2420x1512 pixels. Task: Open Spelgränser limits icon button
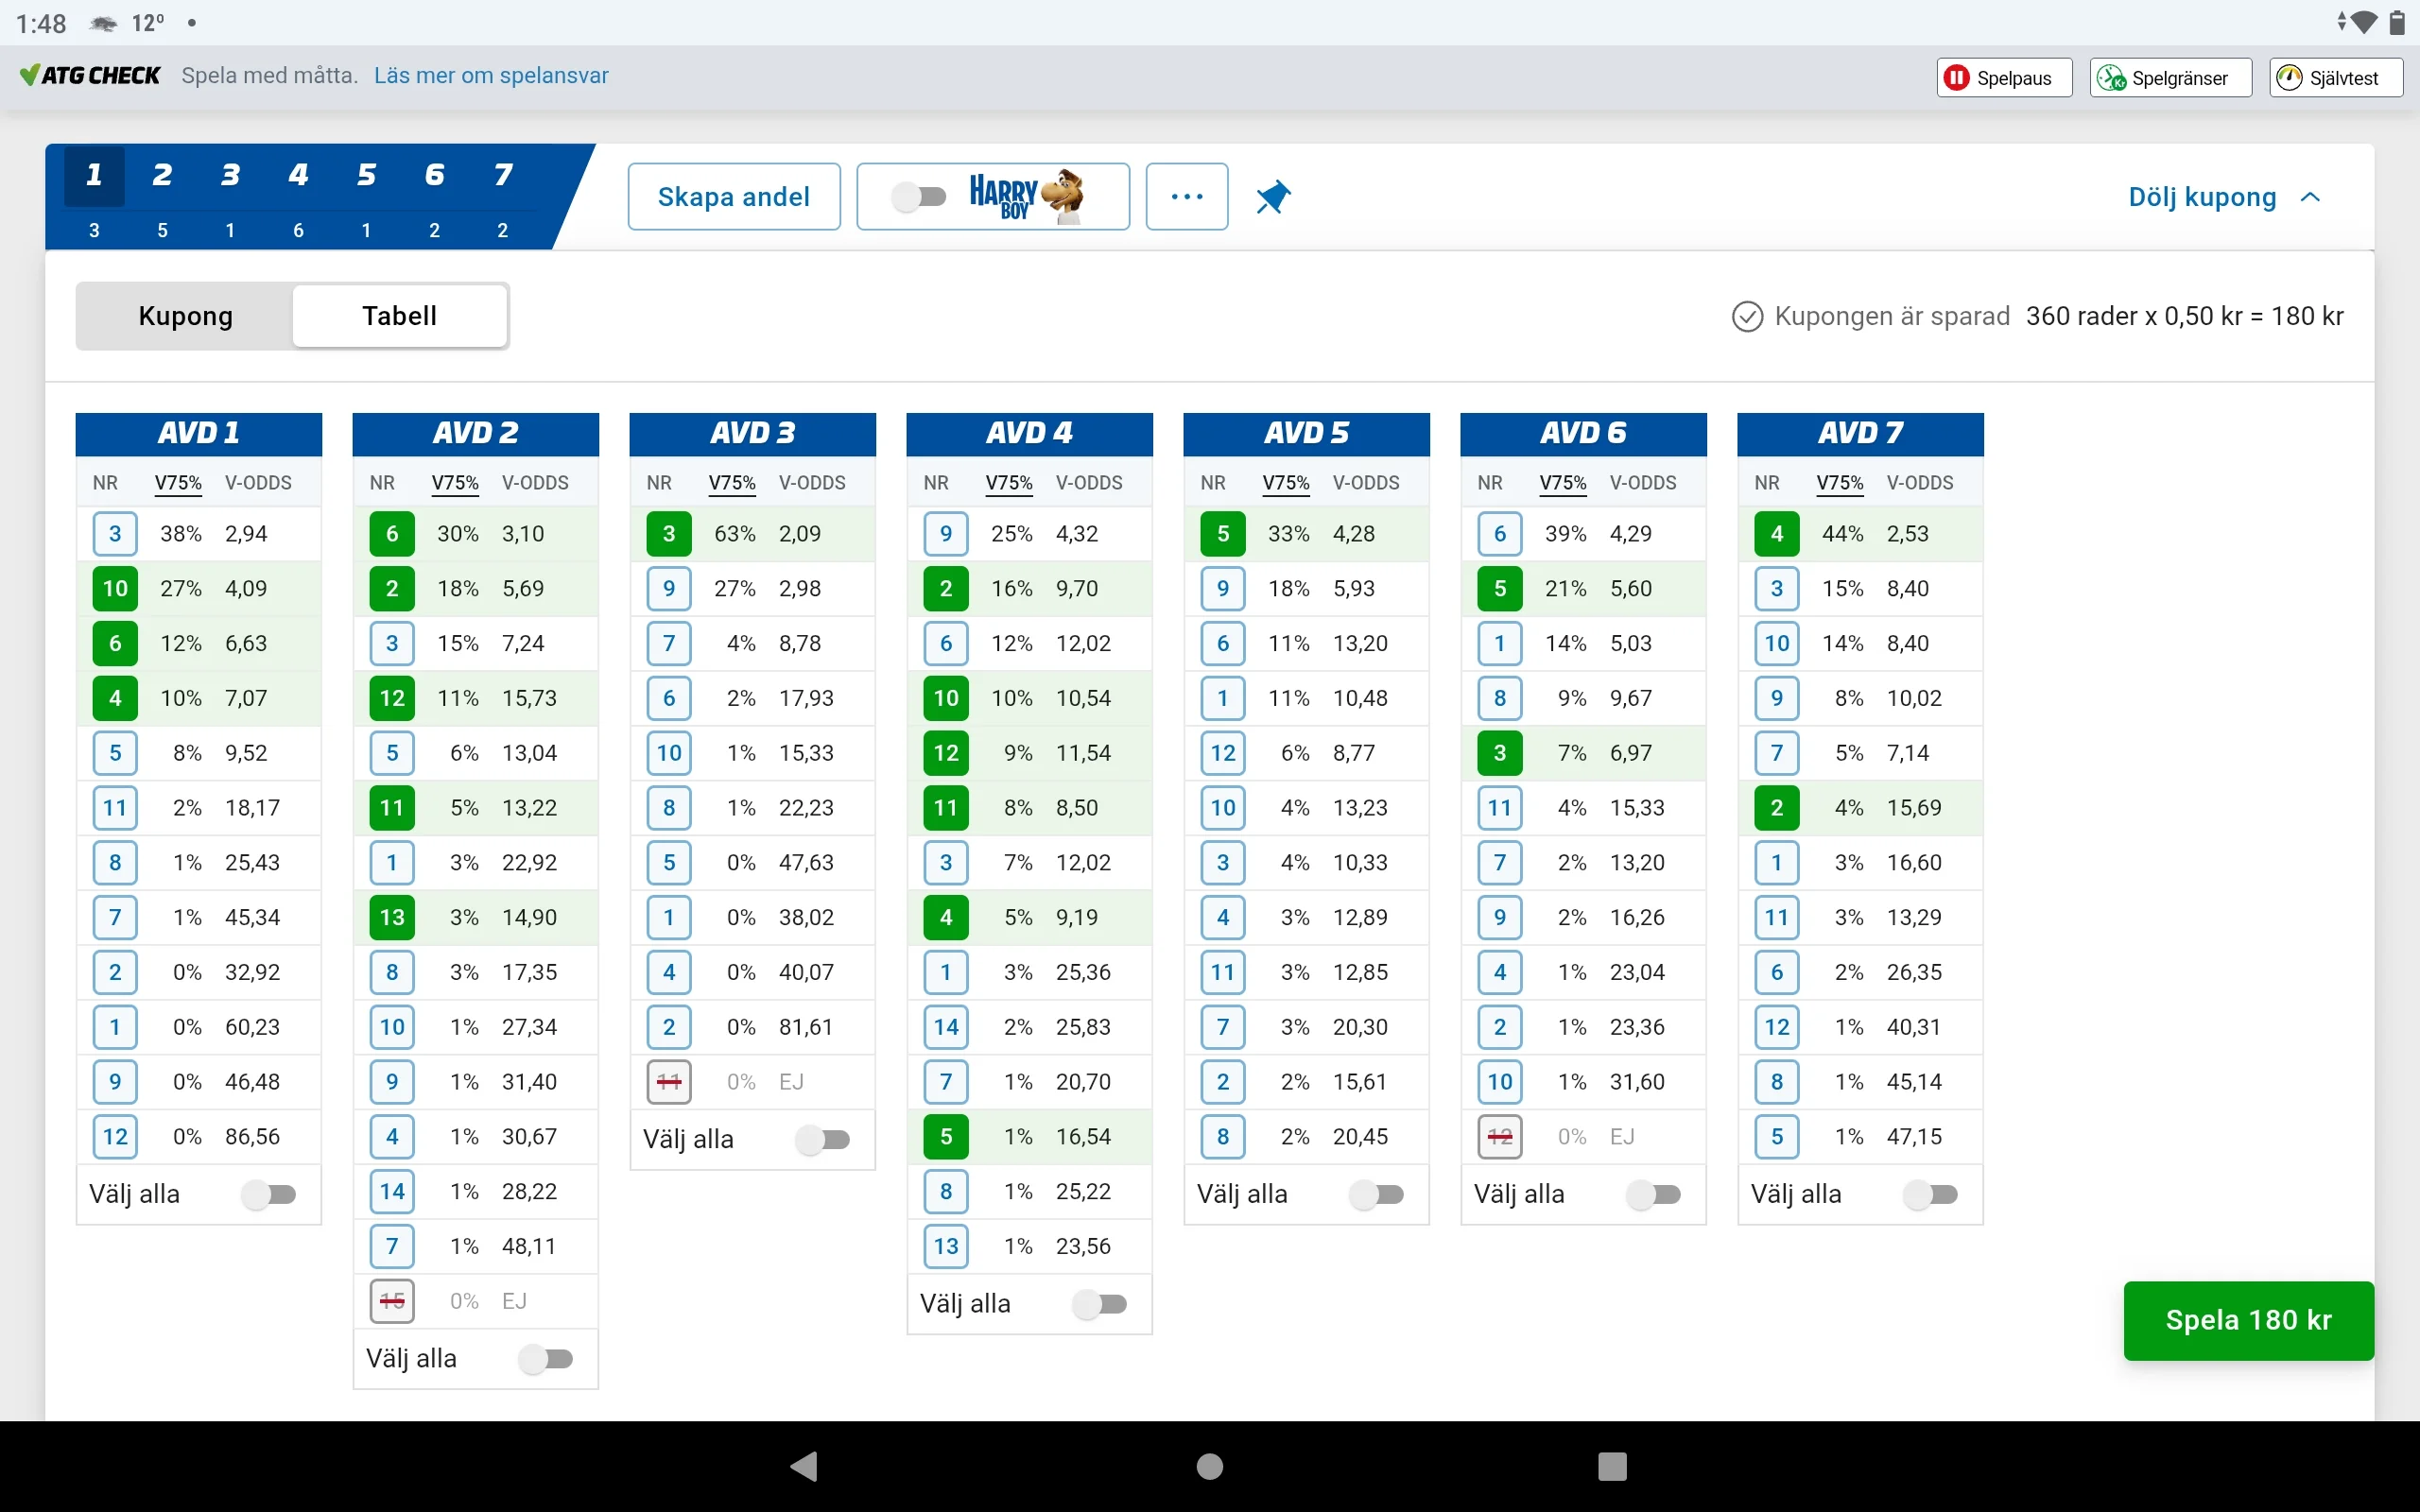click(x=2112, y=78)
